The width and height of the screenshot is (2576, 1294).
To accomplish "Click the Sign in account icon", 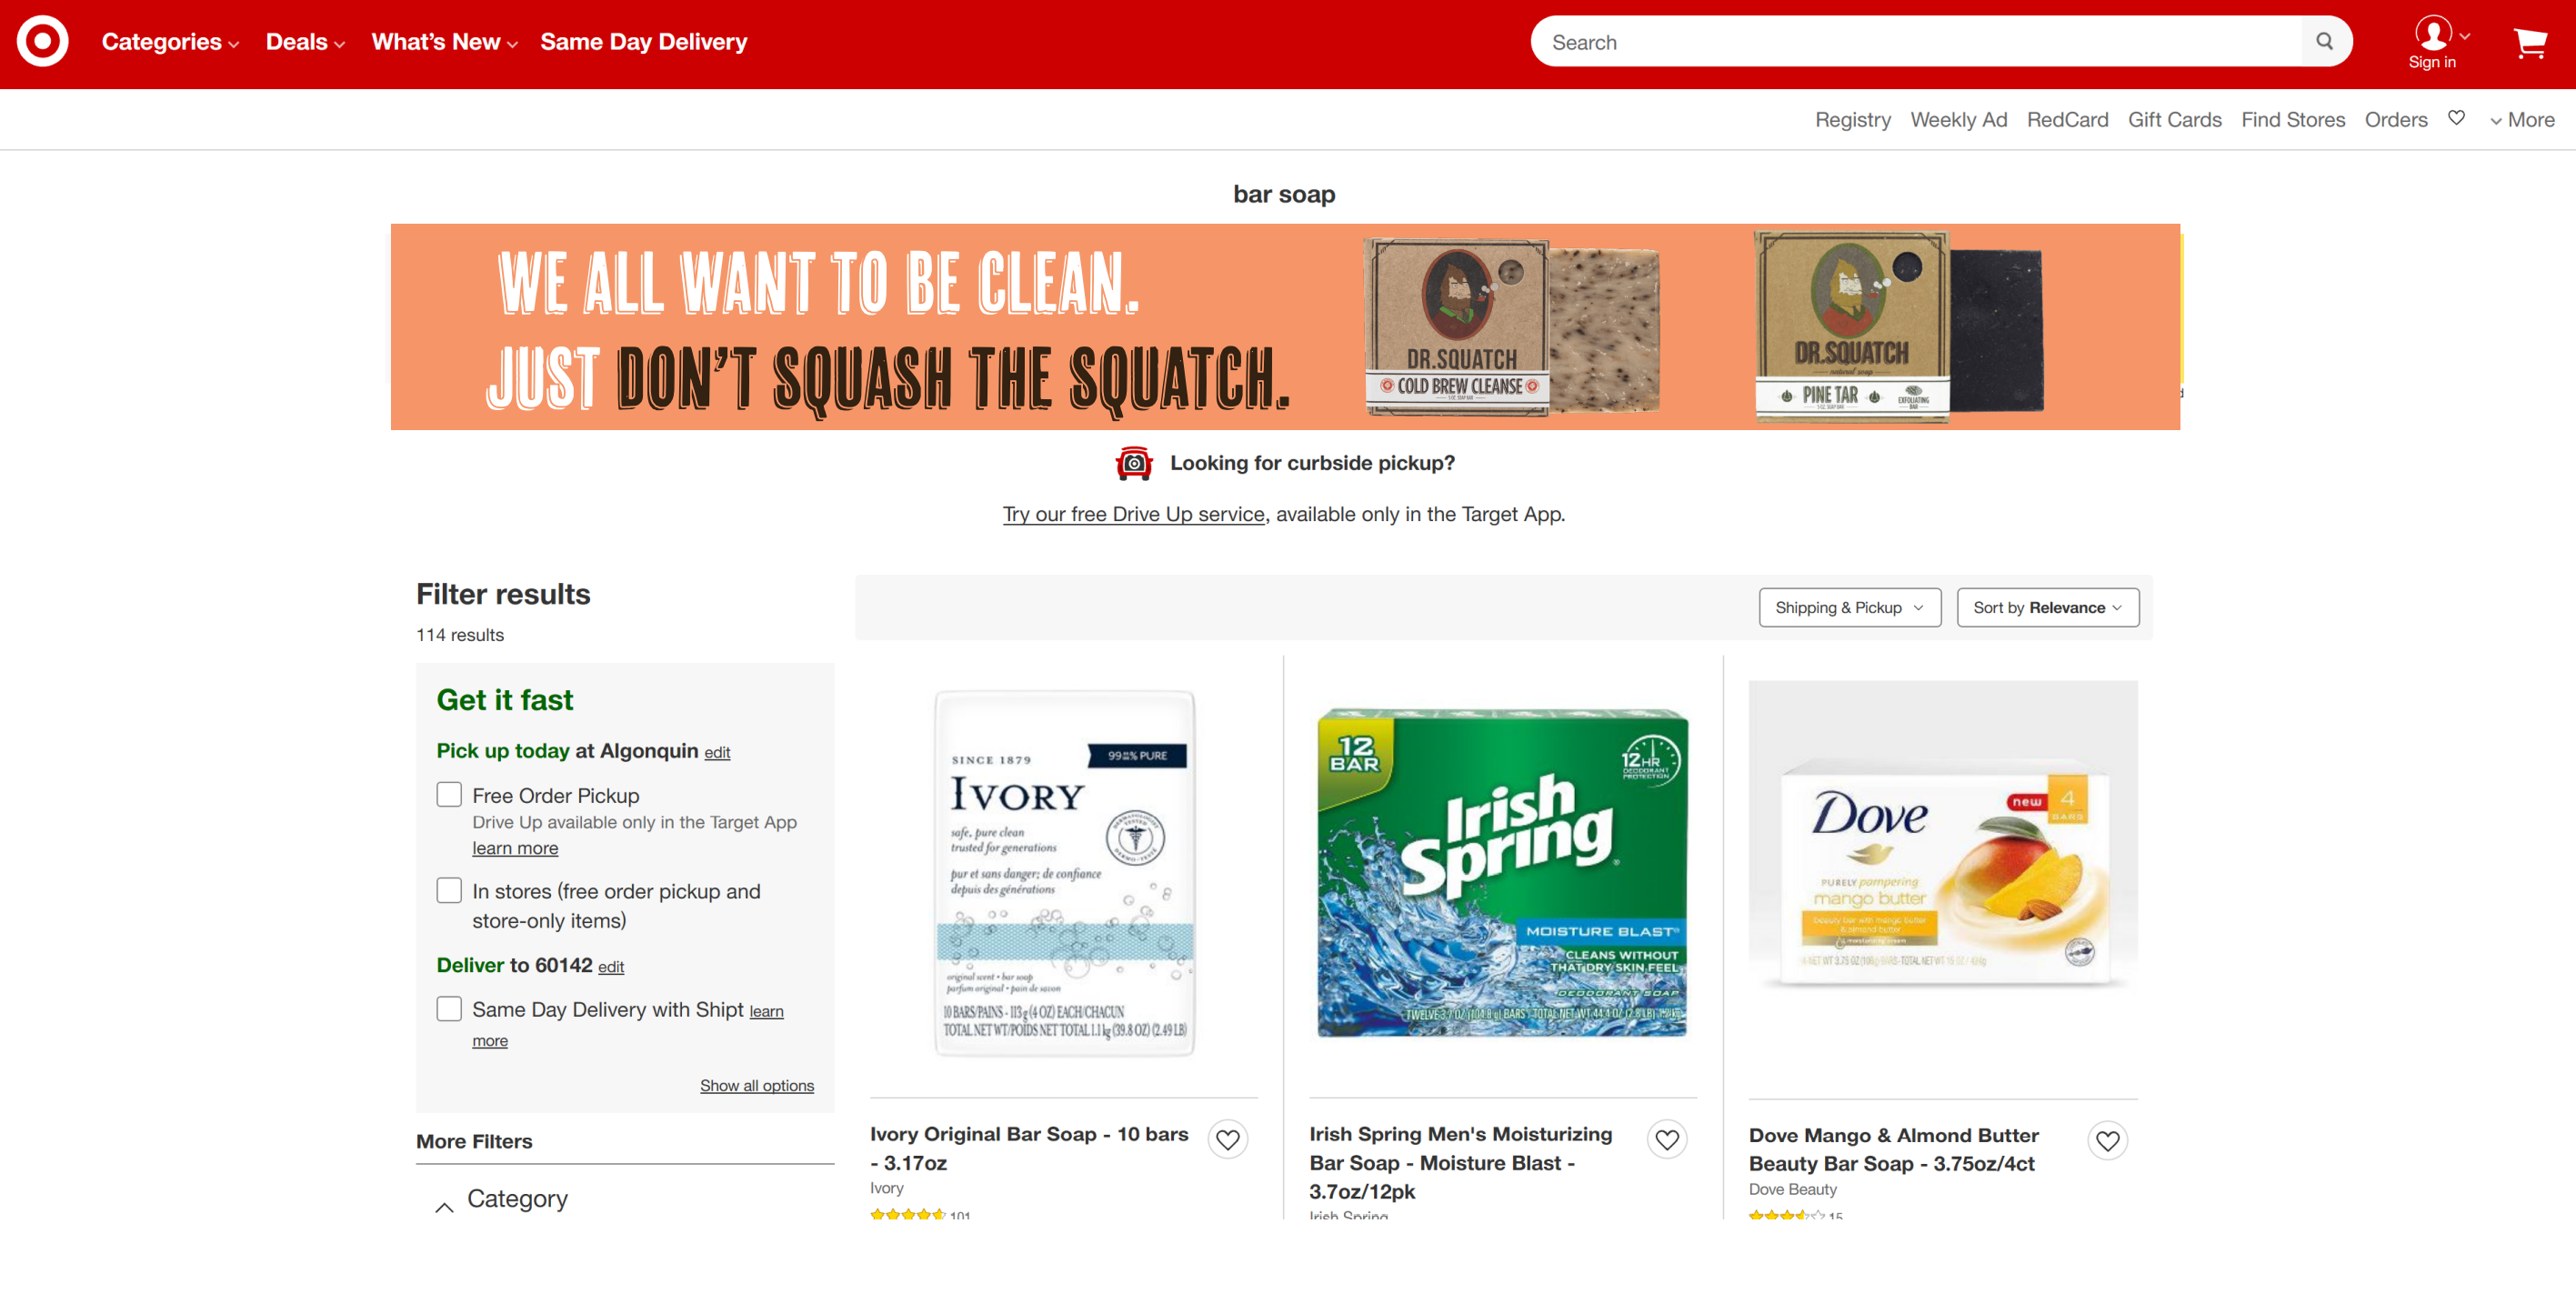I will pos(2433,42).
